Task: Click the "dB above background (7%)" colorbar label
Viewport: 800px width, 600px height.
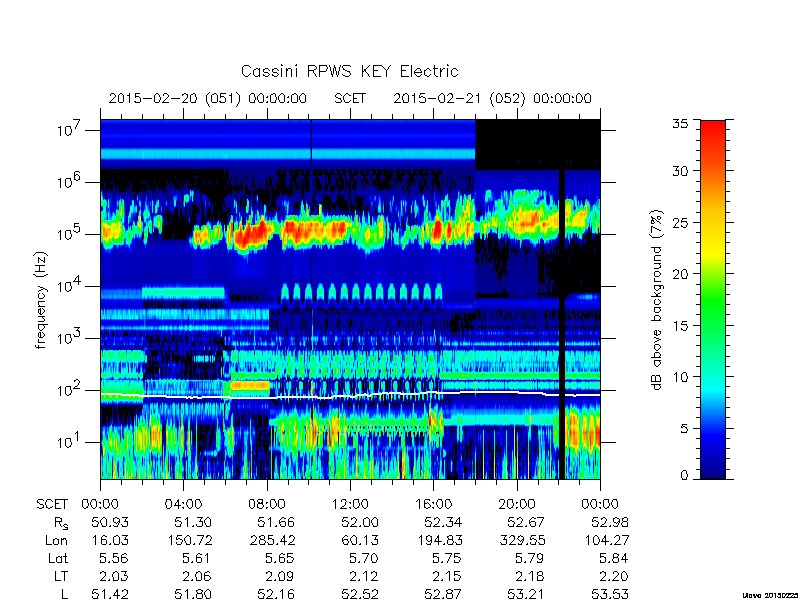Action: point(657,301)
